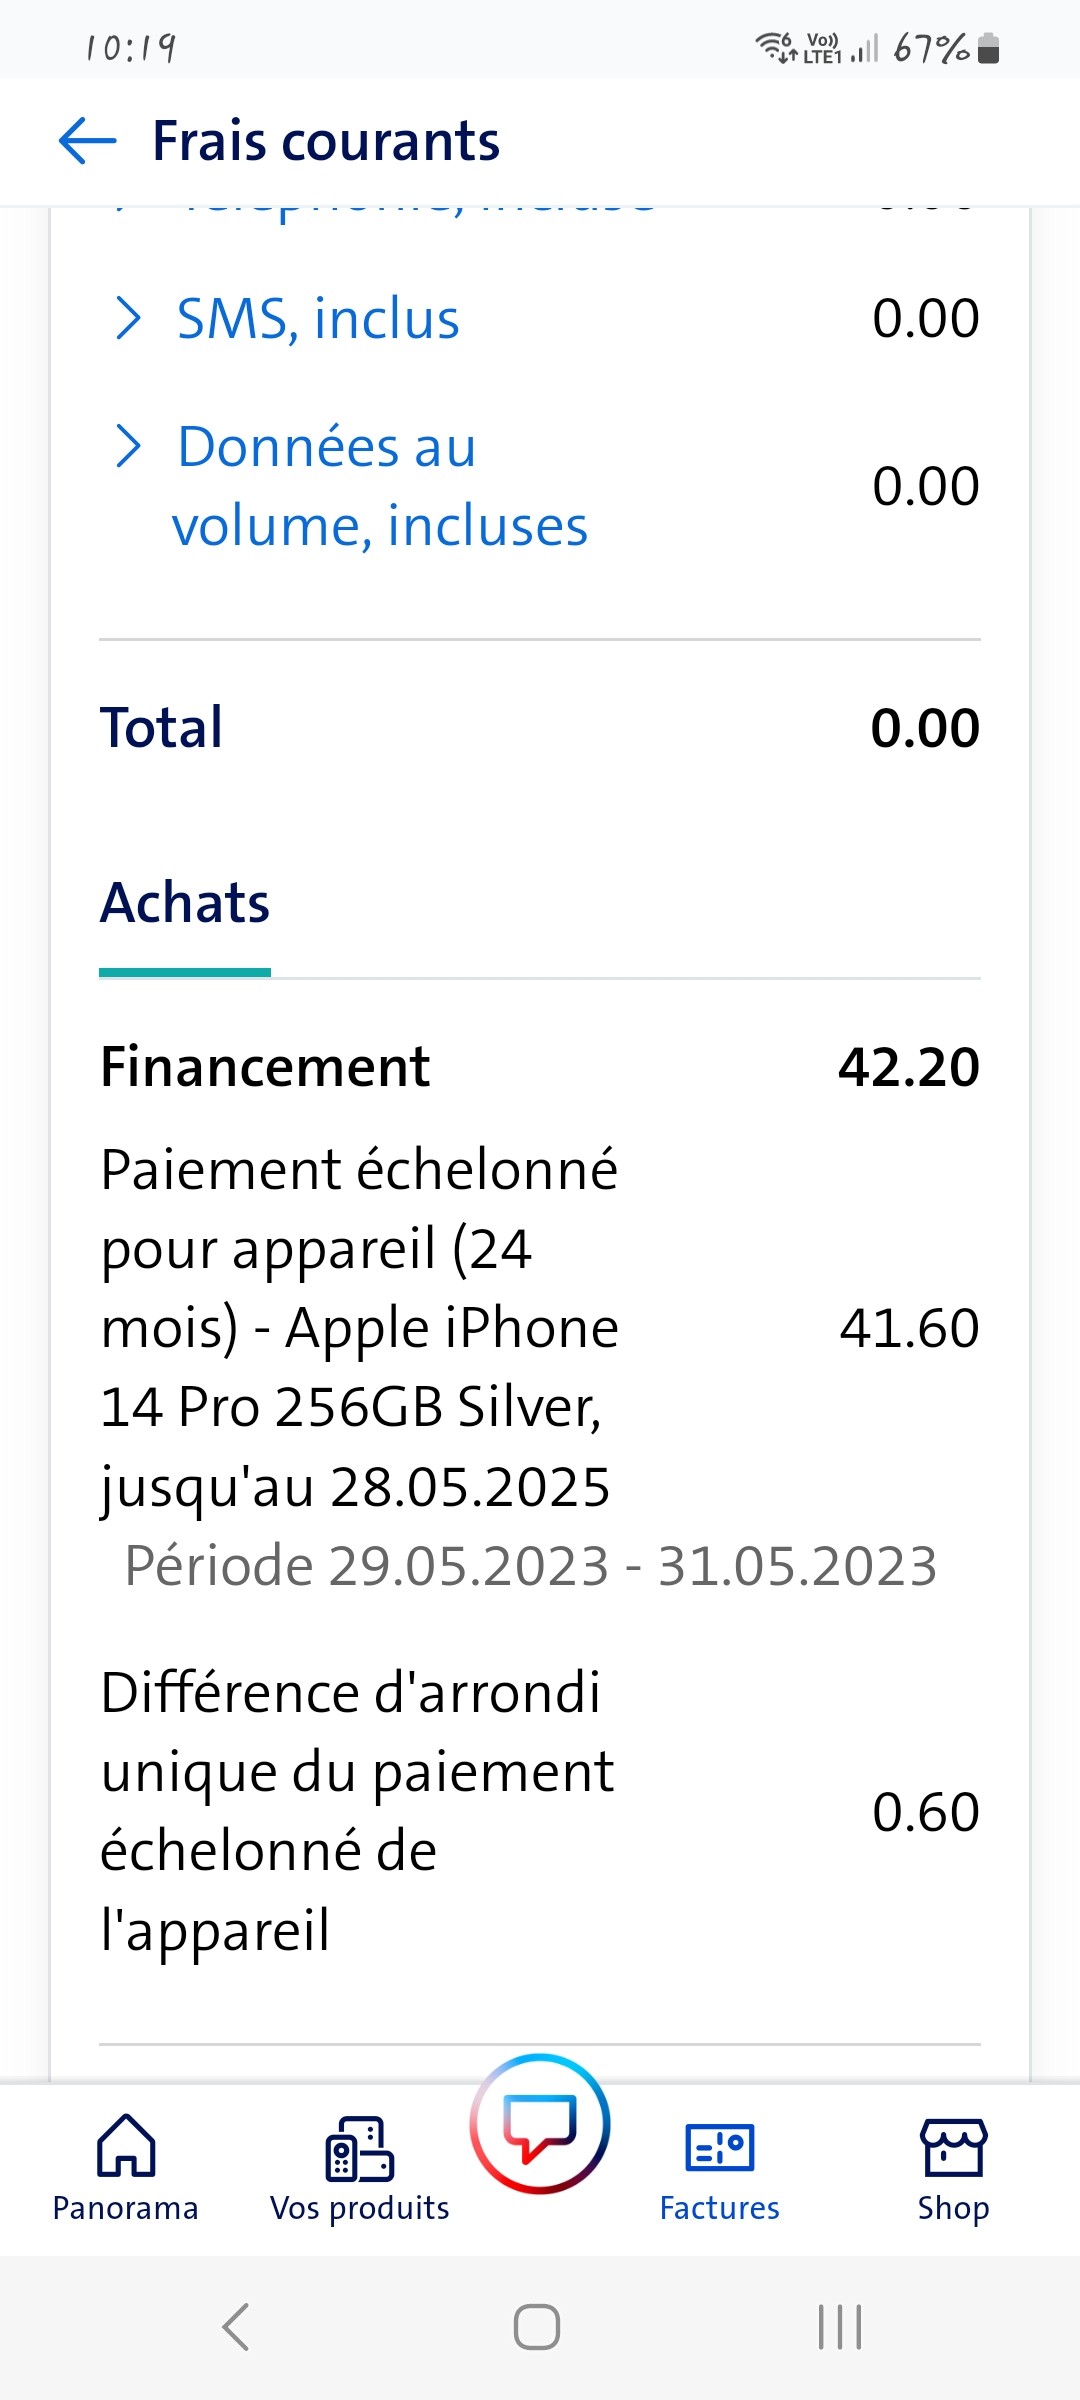
Task: Tap the Frais courants page title
Action: coord(326,140)
